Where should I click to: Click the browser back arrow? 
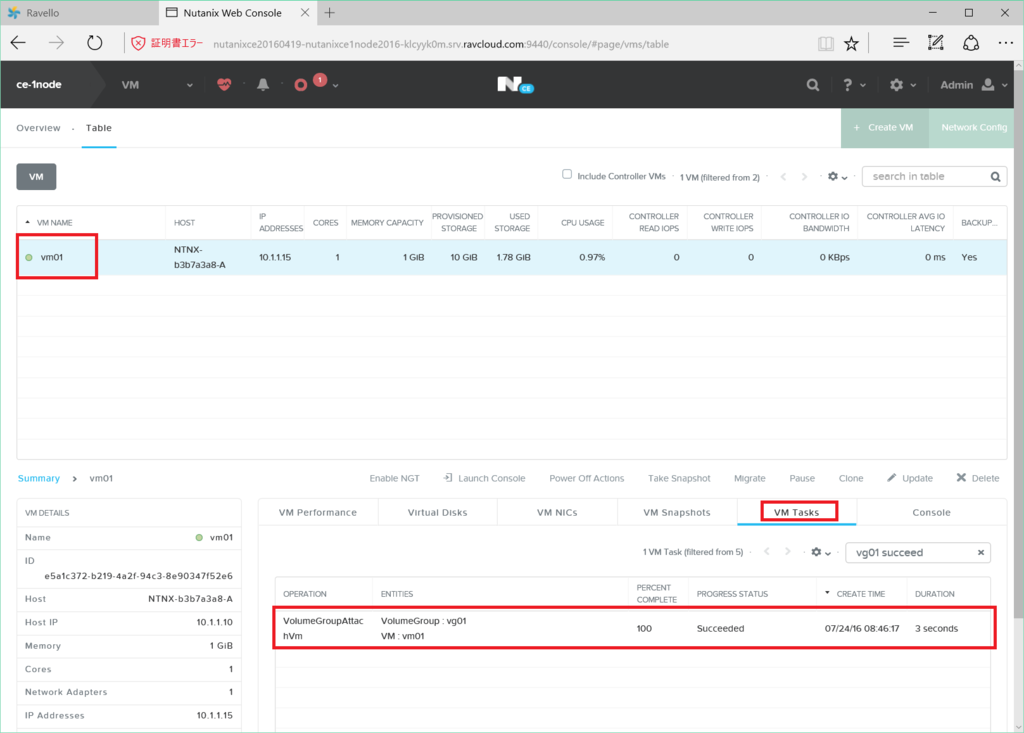(18, 44)
